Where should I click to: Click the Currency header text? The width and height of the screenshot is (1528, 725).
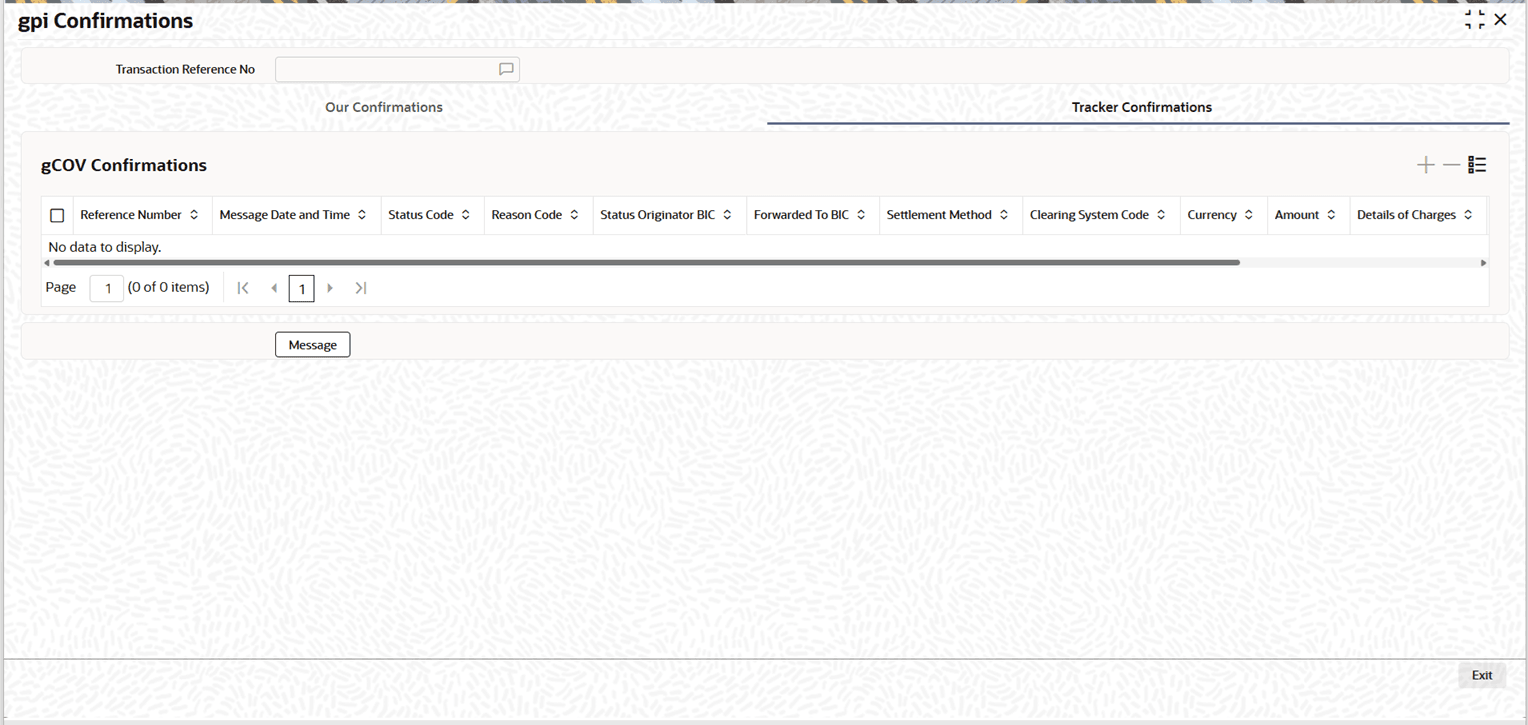1212,215
